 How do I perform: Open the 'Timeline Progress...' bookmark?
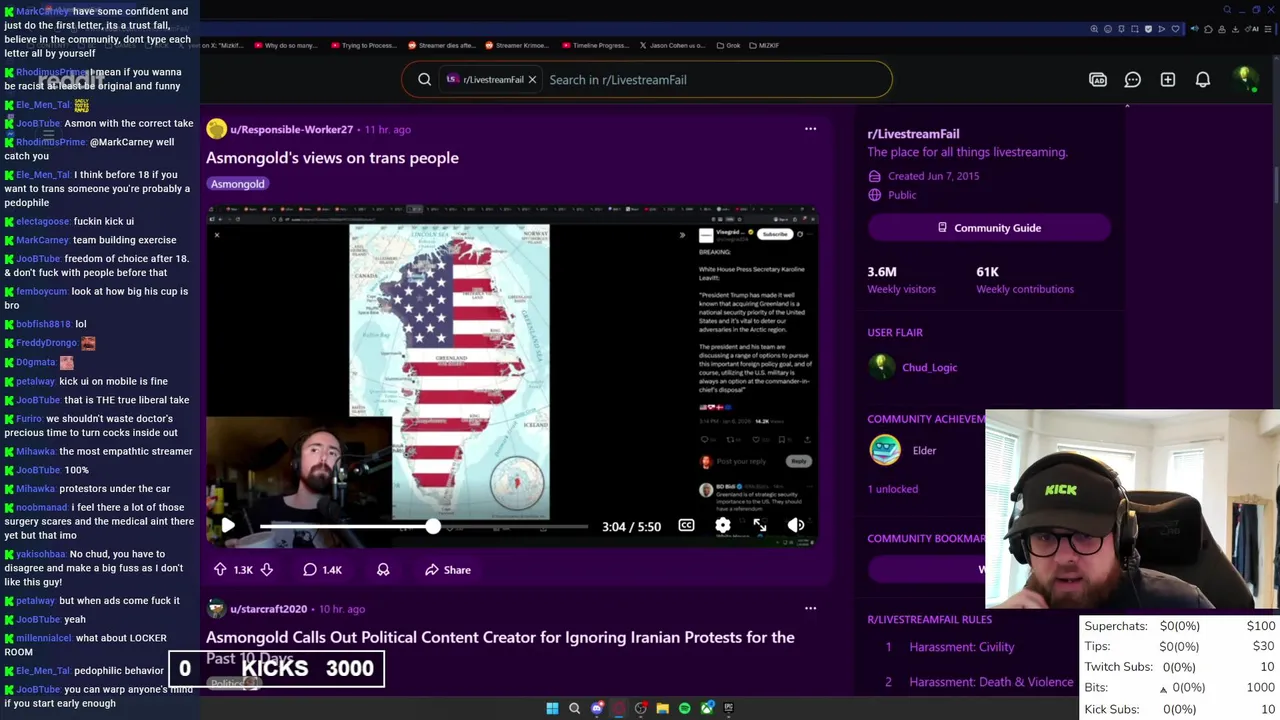[x=596, y=45]
